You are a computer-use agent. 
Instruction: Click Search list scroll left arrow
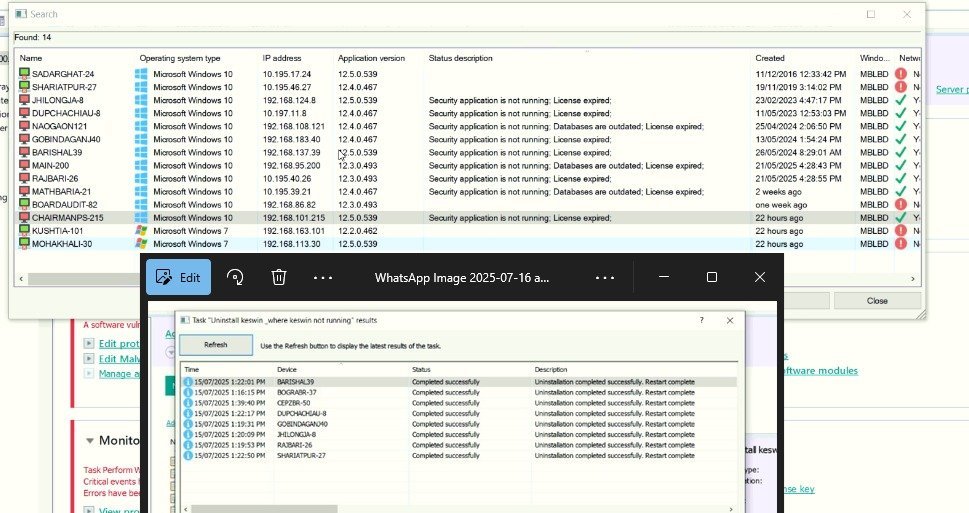click(21, 279)
